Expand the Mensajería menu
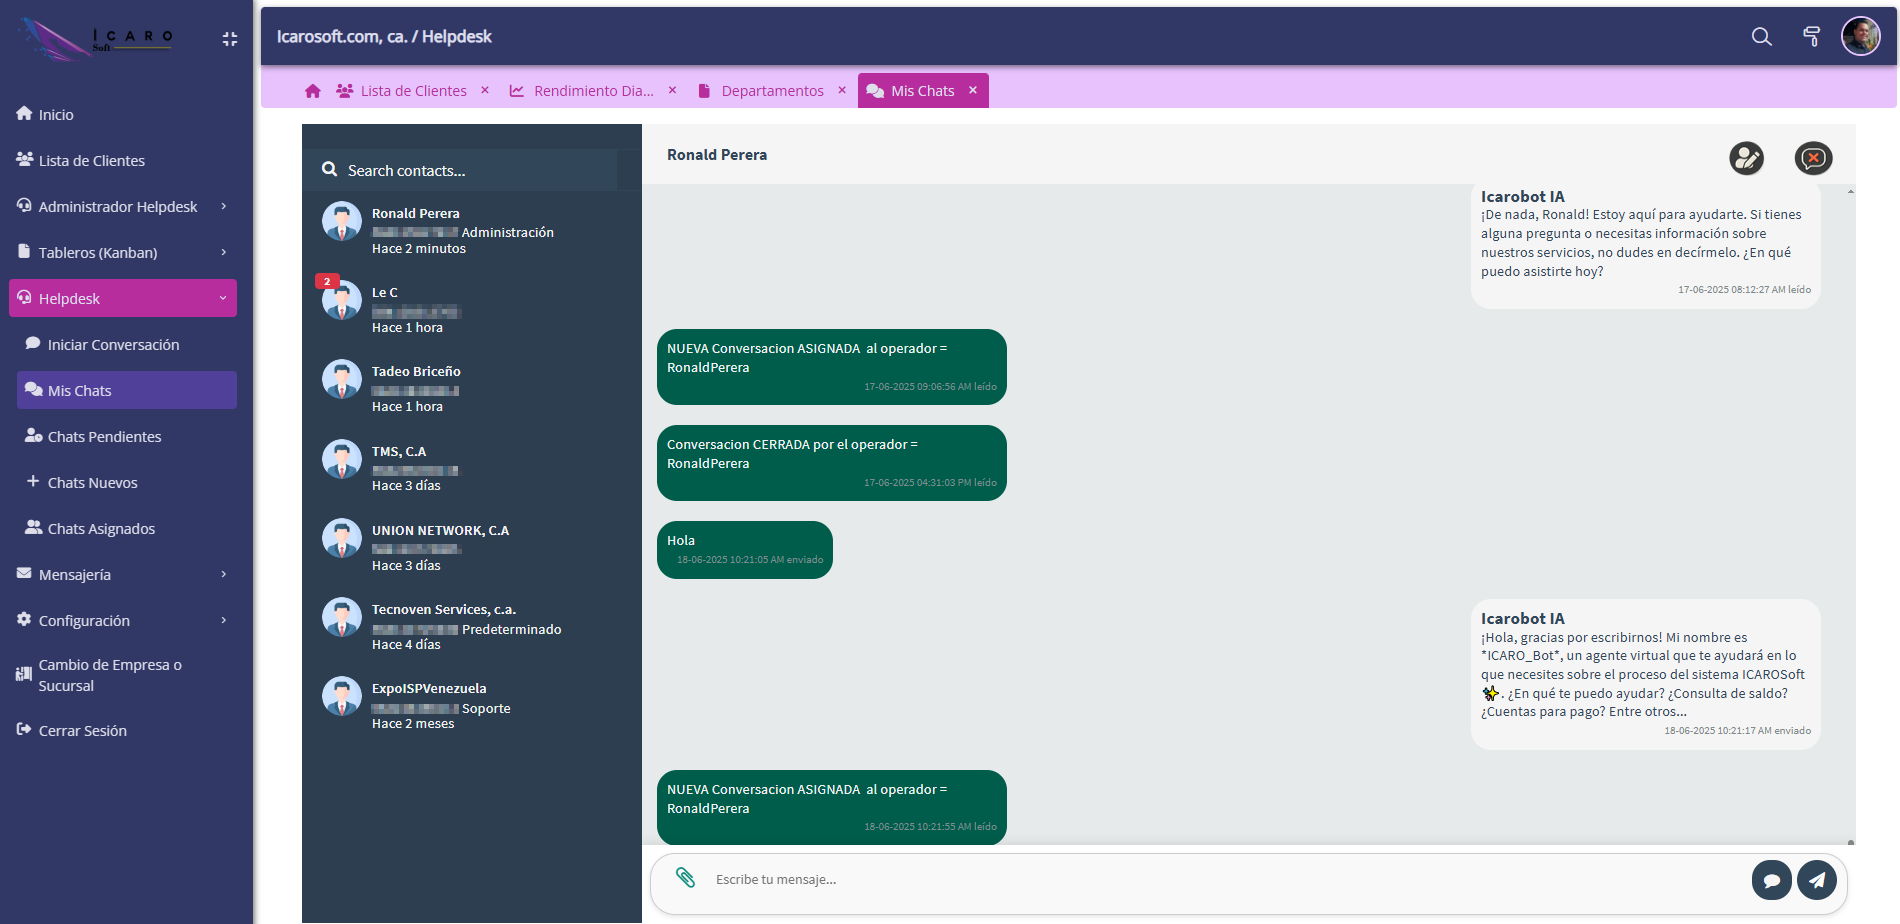This screenshot has height=924, width=1900. coord(122,574)
